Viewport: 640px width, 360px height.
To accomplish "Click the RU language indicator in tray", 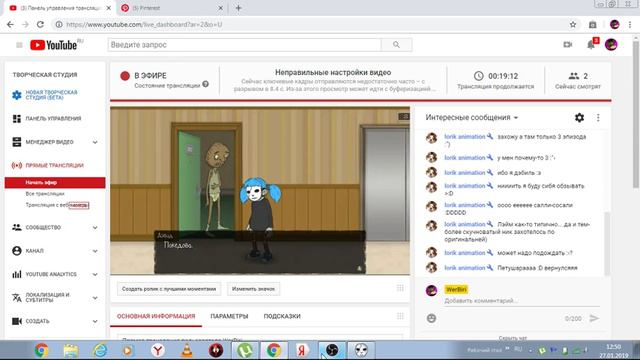I will pos(518,349).
